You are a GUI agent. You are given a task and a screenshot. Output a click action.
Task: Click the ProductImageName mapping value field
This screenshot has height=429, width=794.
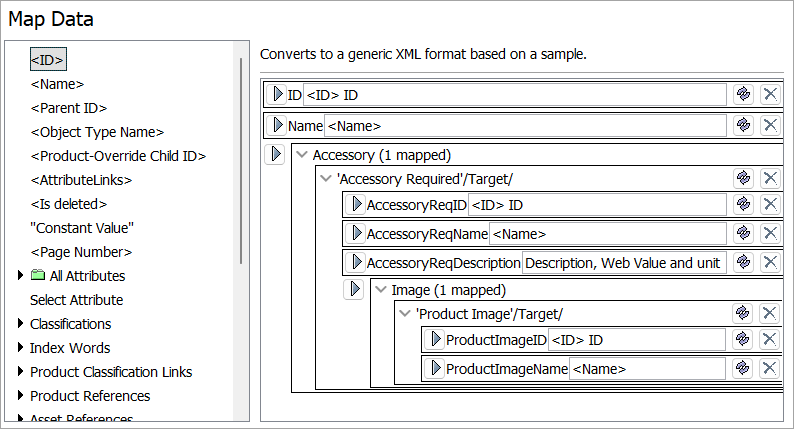[646, 368]
